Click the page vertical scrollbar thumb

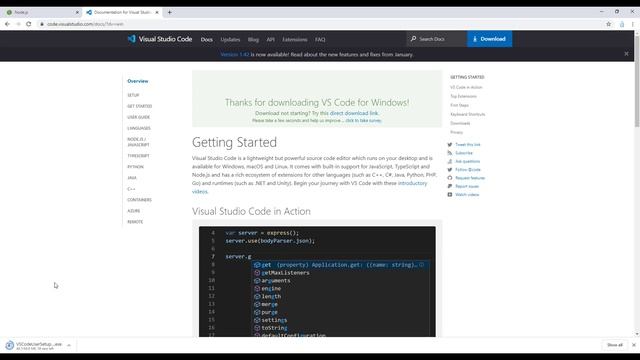tap(637, 81)
